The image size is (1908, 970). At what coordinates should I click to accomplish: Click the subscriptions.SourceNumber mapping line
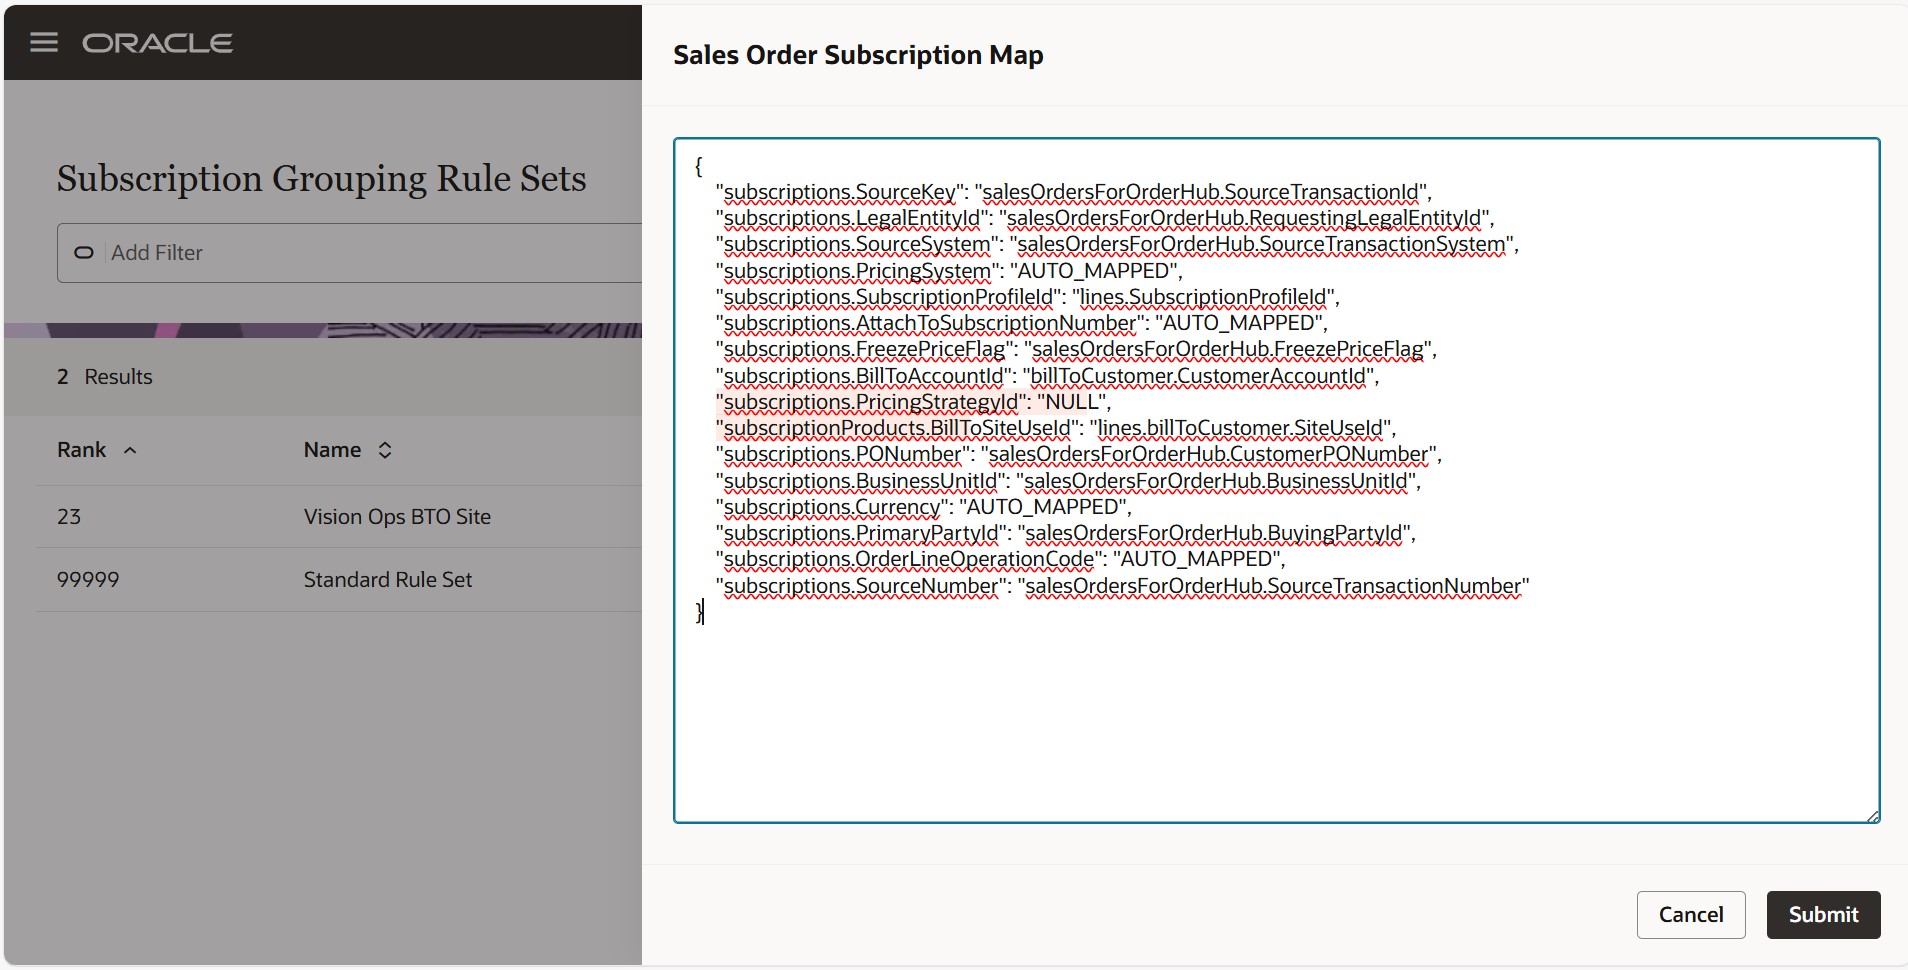pos(1123,586)
